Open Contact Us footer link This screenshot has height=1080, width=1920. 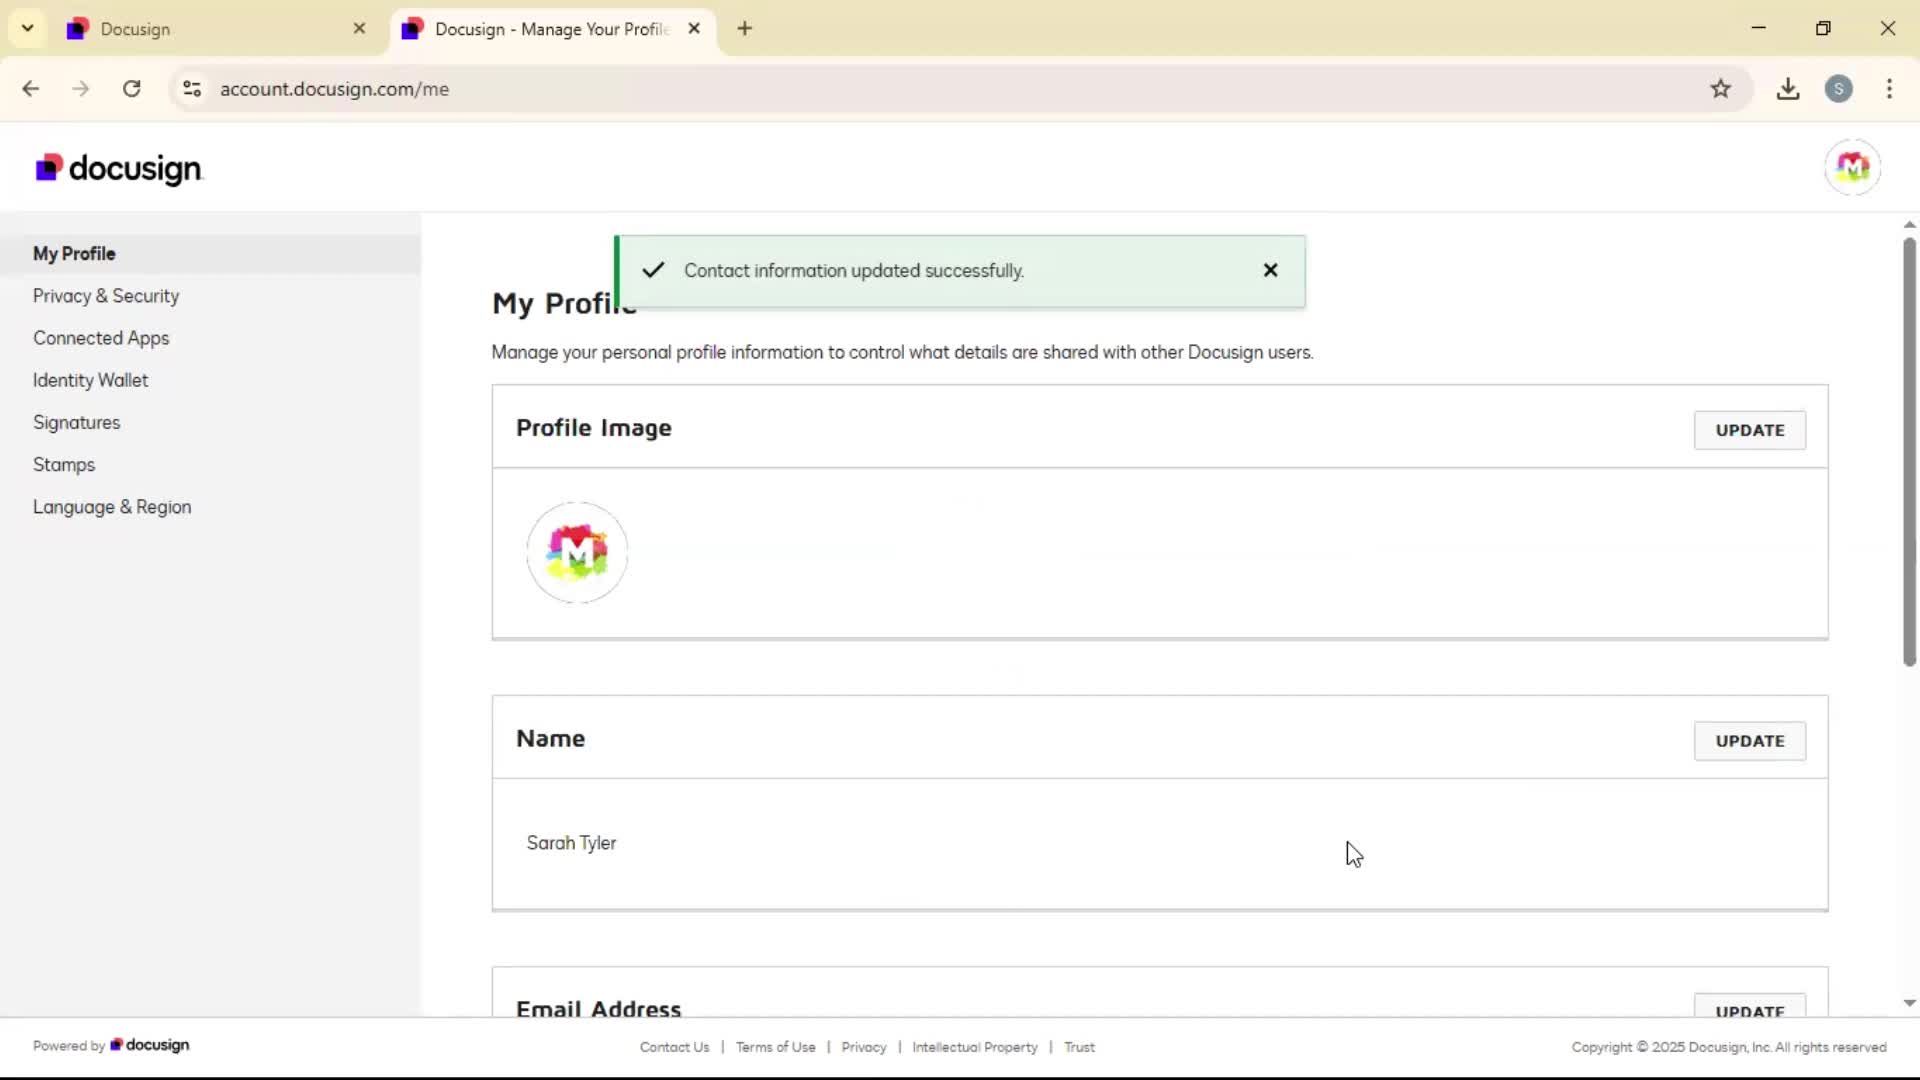tap(674, 1047)
